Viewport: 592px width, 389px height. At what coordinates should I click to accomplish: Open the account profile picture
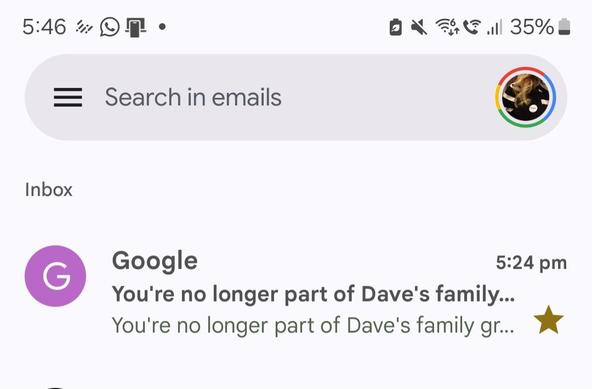526,97
